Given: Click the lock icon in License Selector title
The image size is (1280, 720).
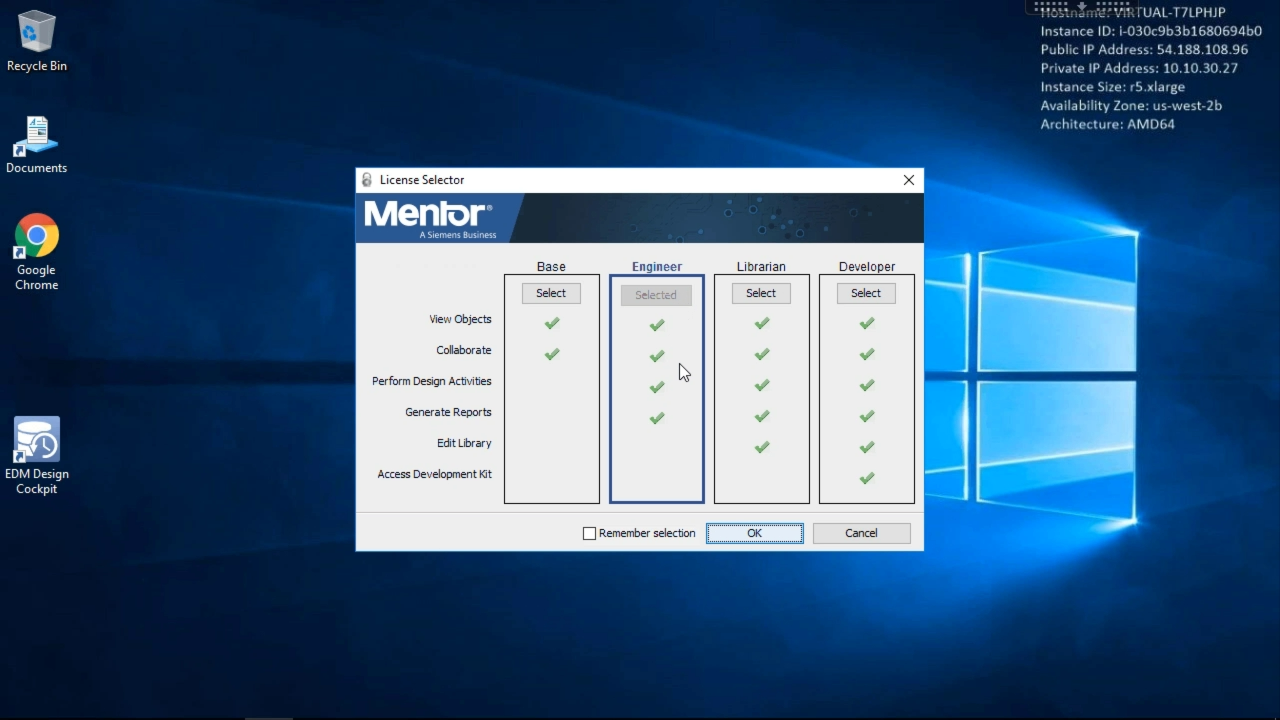Looking at the screenshot, I should 367,180.
